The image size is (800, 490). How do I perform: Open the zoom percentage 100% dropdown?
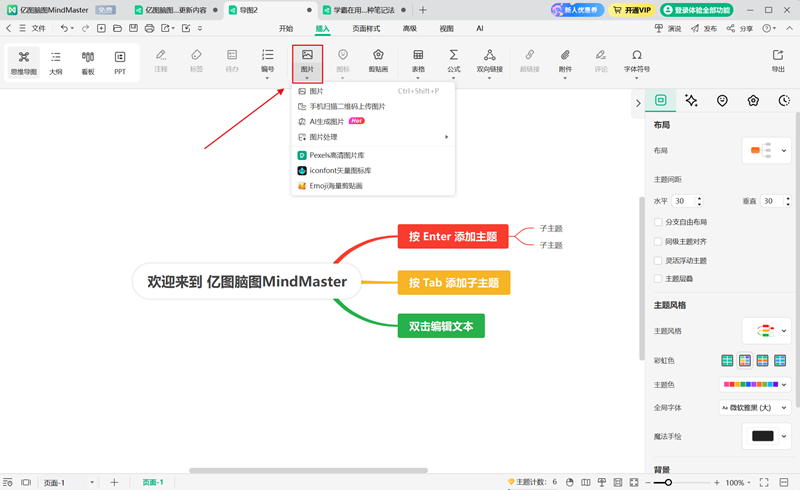click(738, 482)
